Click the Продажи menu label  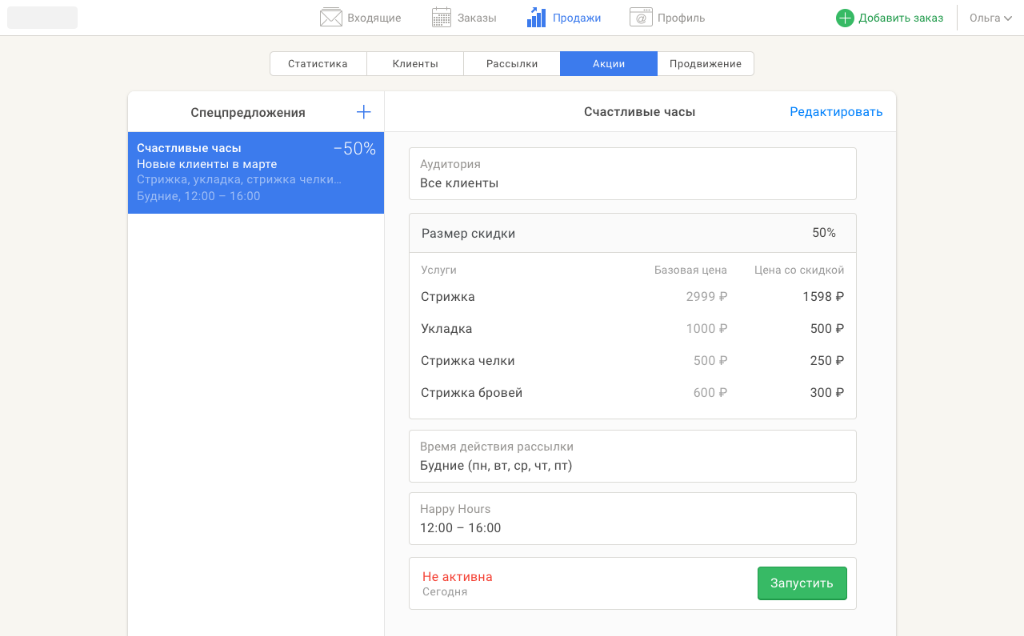(x=577, y=18)
